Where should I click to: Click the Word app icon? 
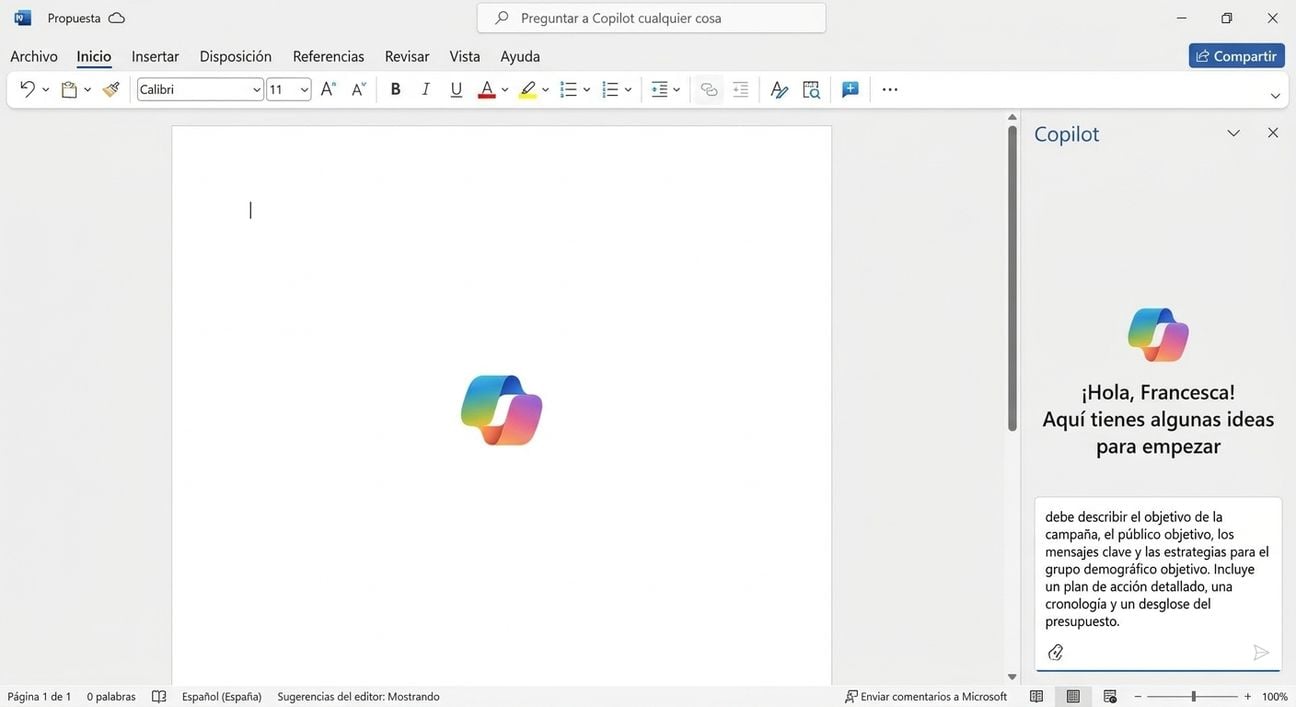[x=23, y=18]
